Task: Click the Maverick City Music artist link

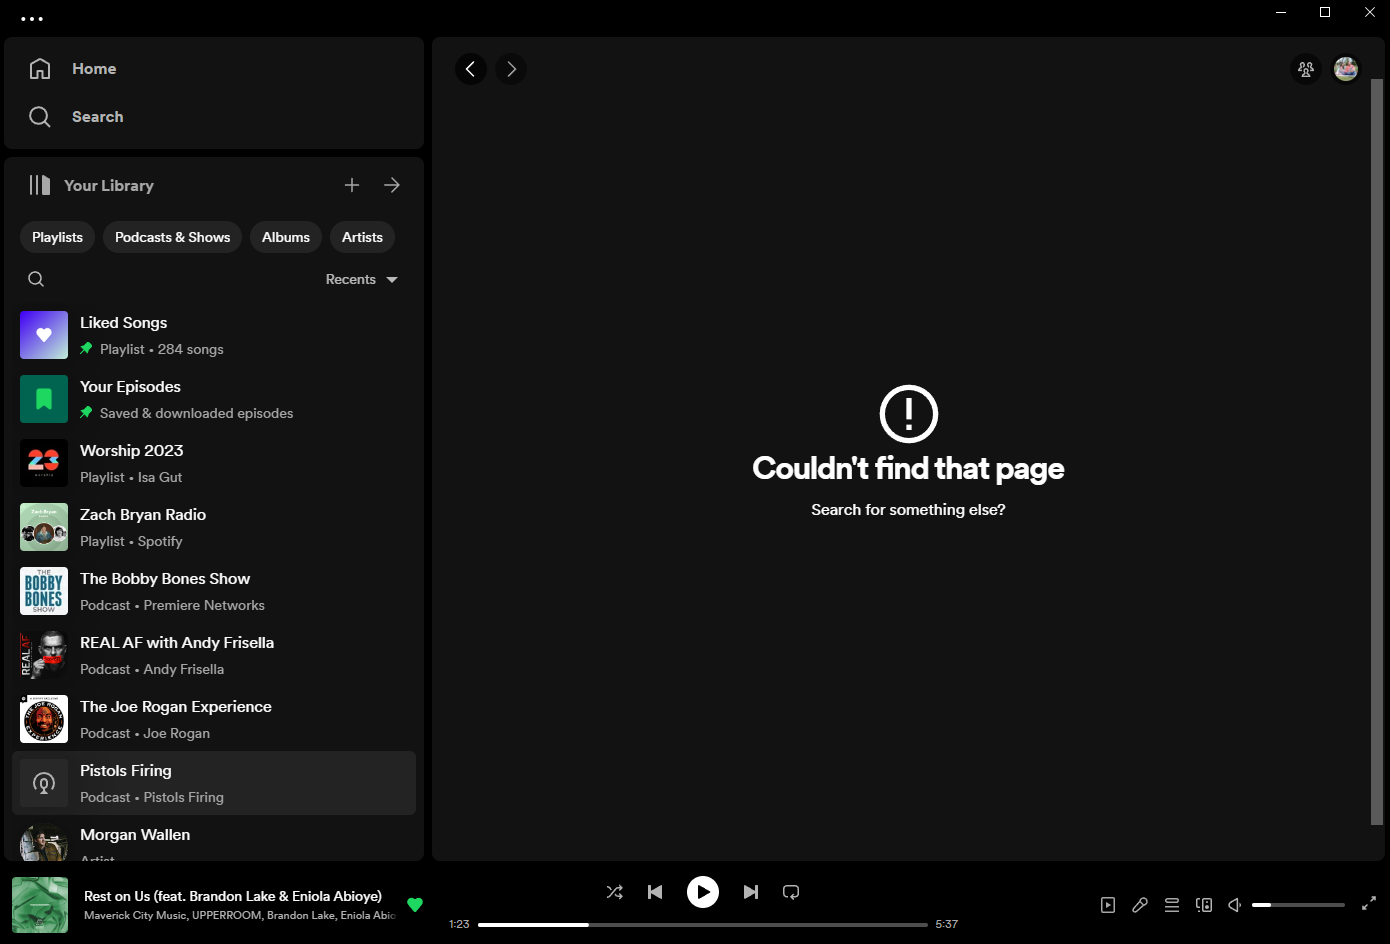Action: coord(135,915)
